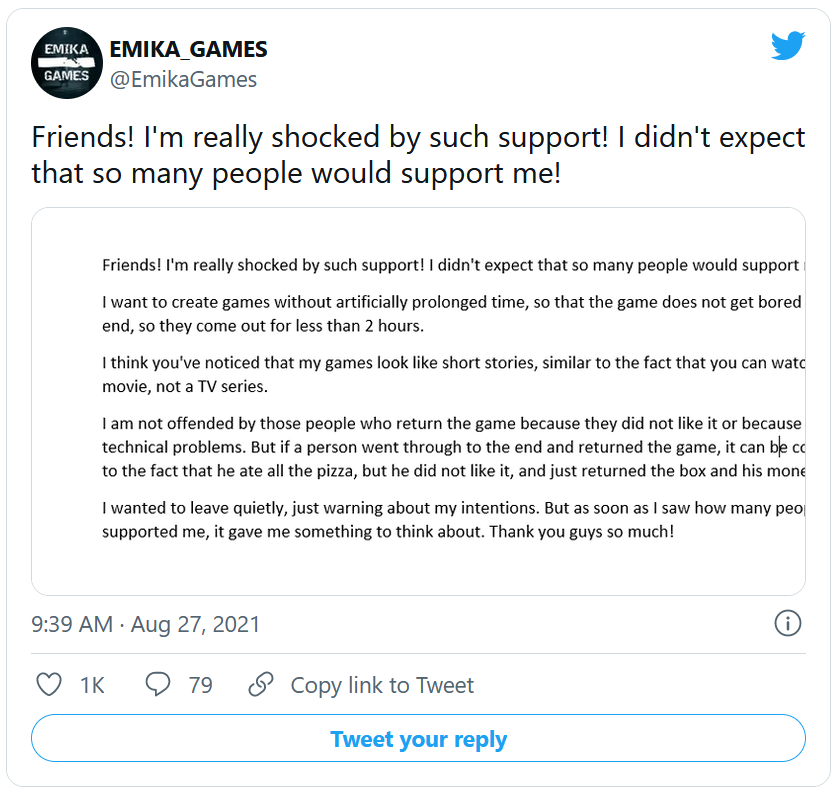This screenshot has height=794, width=839.
Task: Click the chain link icon
Action: pos(261,684)
